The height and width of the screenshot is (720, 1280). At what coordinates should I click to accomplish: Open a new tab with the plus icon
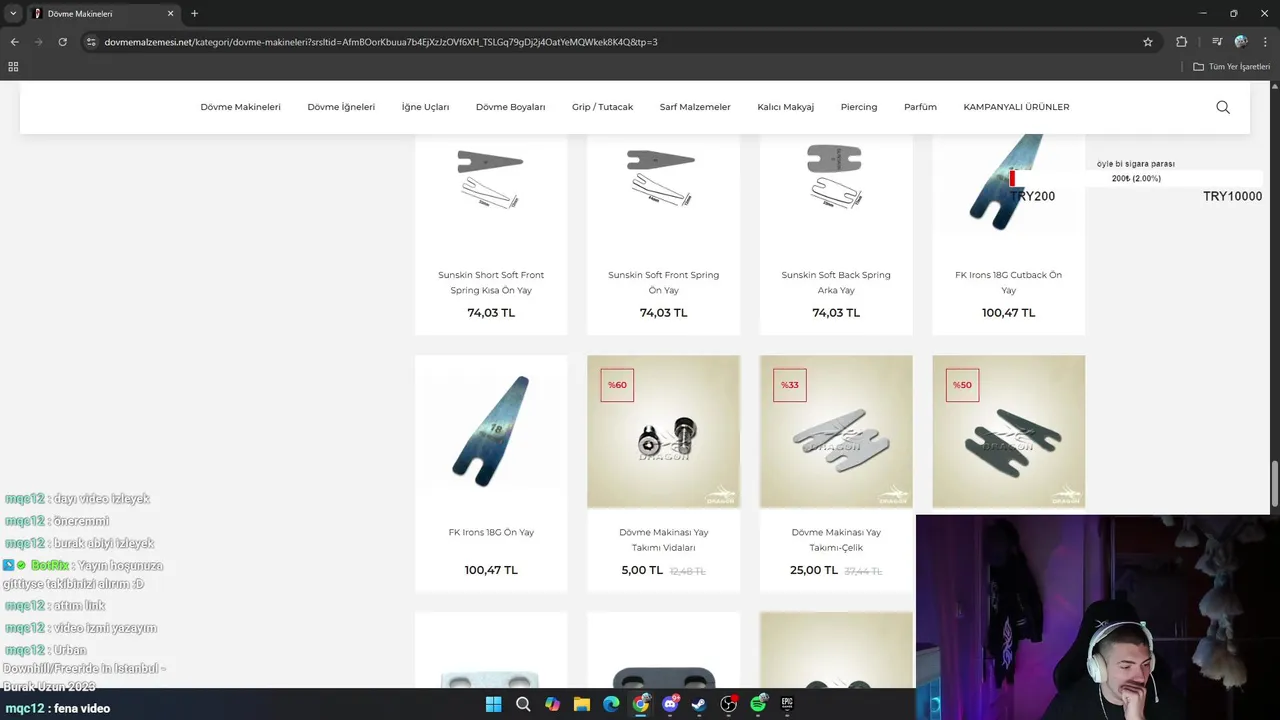point(194,14)
